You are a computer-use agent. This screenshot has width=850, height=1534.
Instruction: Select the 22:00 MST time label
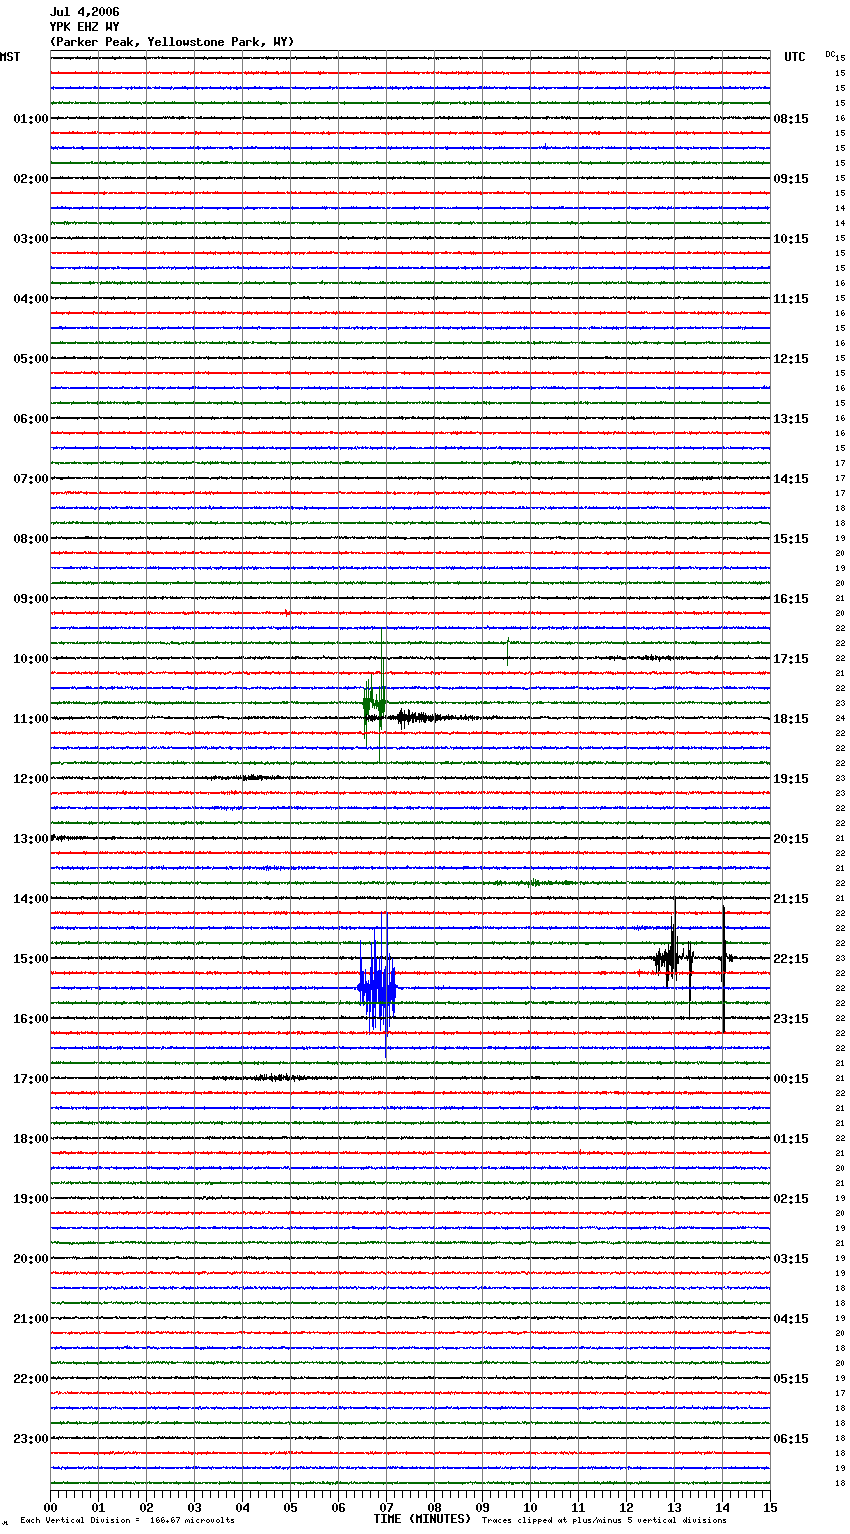coord(31,1379)
